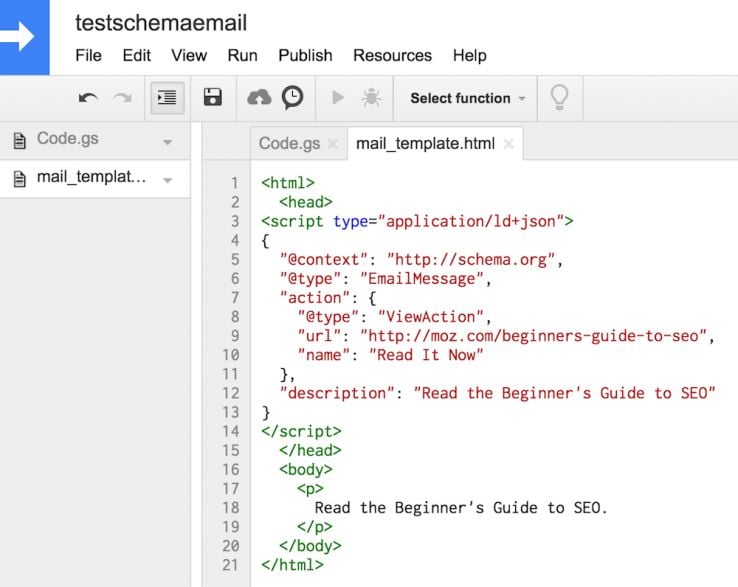The image size is (738, 587).
Task: Click the <body> opening tag
Action: [x=306, y=470]
